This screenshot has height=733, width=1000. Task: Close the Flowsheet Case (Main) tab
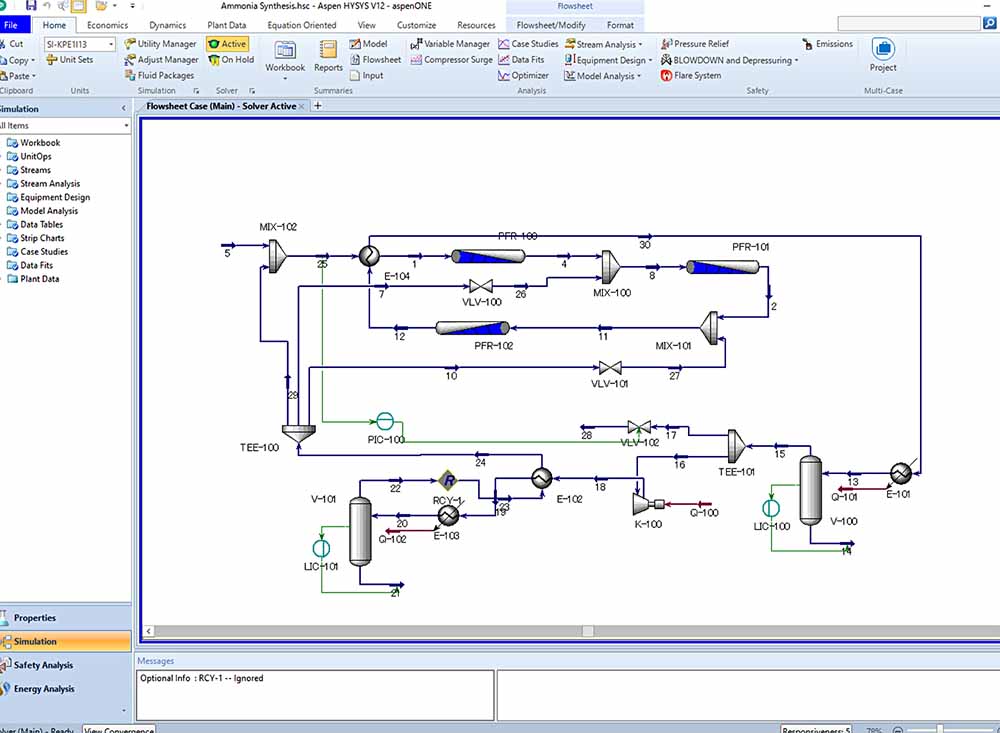(x=302, y=107)
